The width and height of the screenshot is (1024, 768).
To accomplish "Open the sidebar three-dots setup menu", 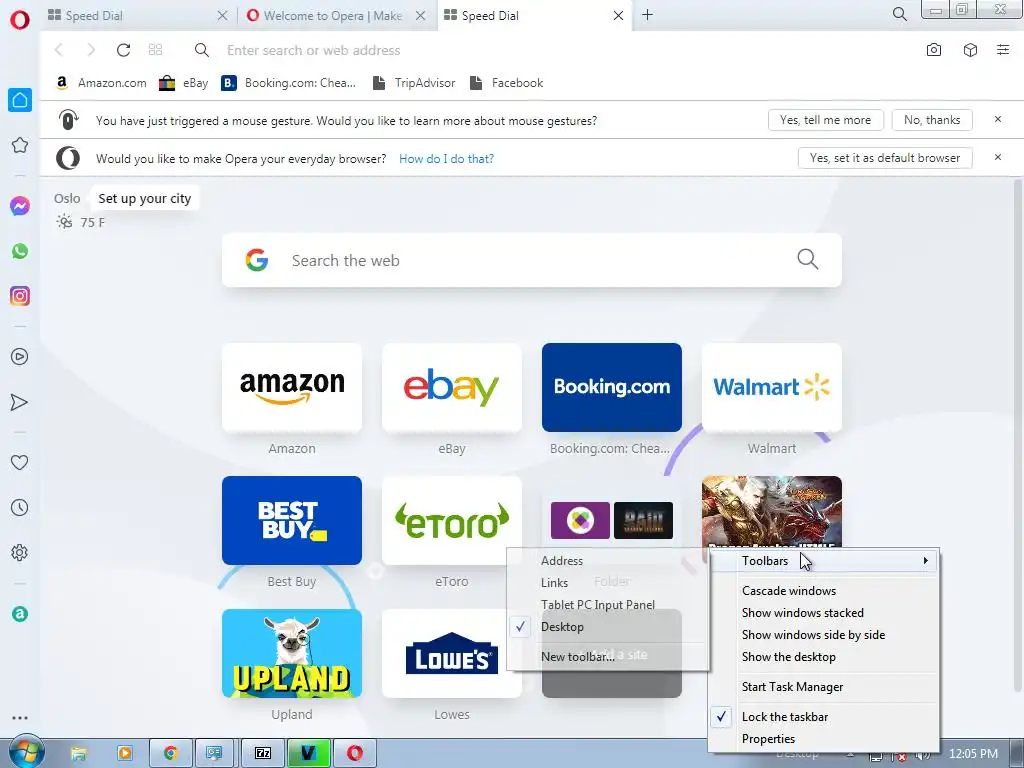I will click(20, 718).
